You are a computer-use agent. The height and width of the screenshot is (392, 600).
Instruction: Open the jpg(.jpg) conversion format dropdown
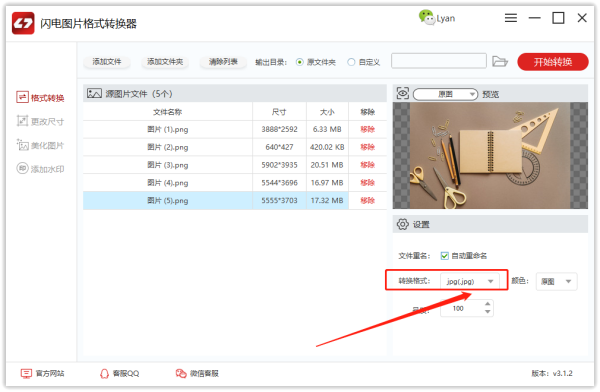coord(470,281)
